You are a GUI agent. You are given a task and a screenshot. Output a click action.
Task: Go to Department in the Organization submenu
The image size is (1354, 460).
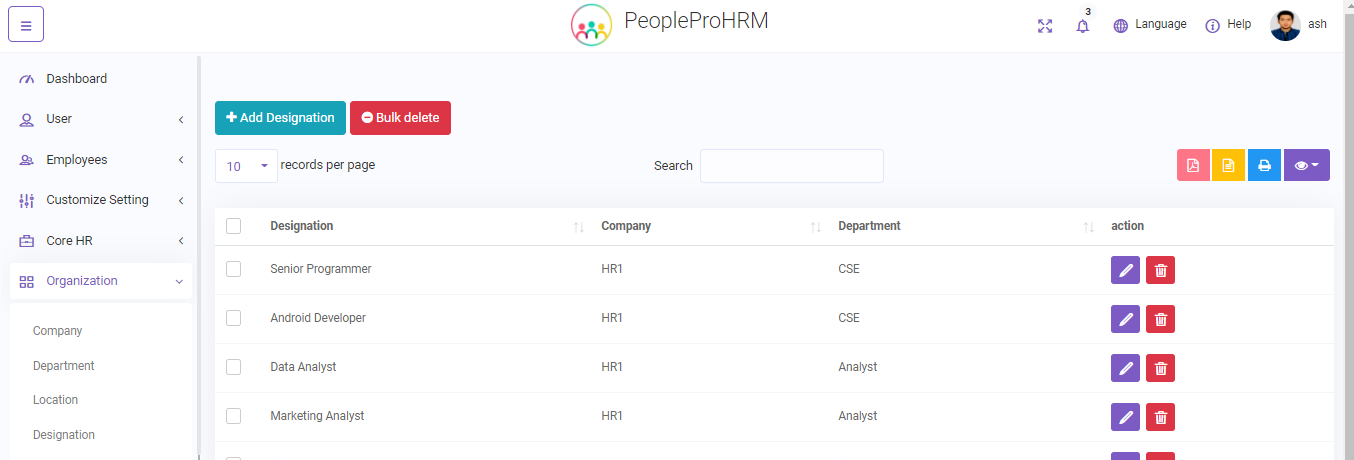coord(64,366)
